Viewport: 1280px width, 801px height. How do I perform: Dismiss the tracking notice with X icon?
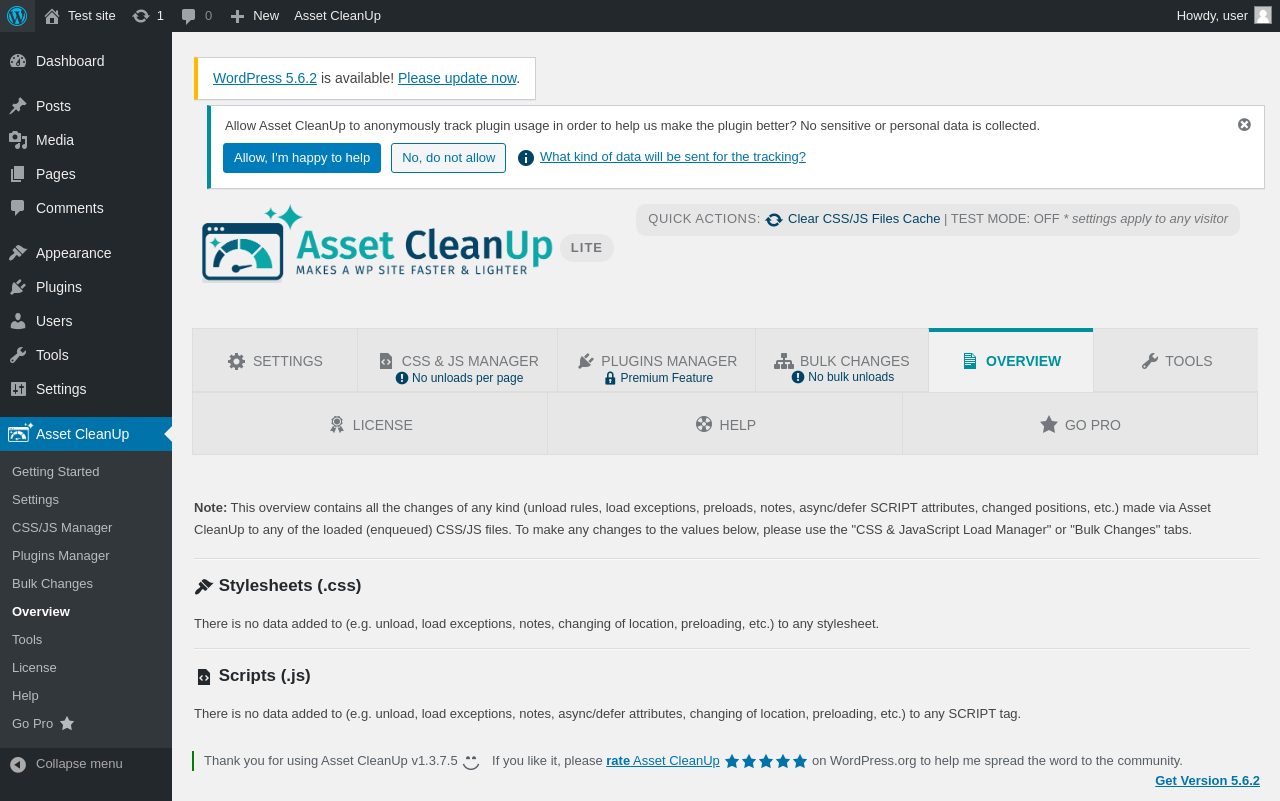(1244, 125)
